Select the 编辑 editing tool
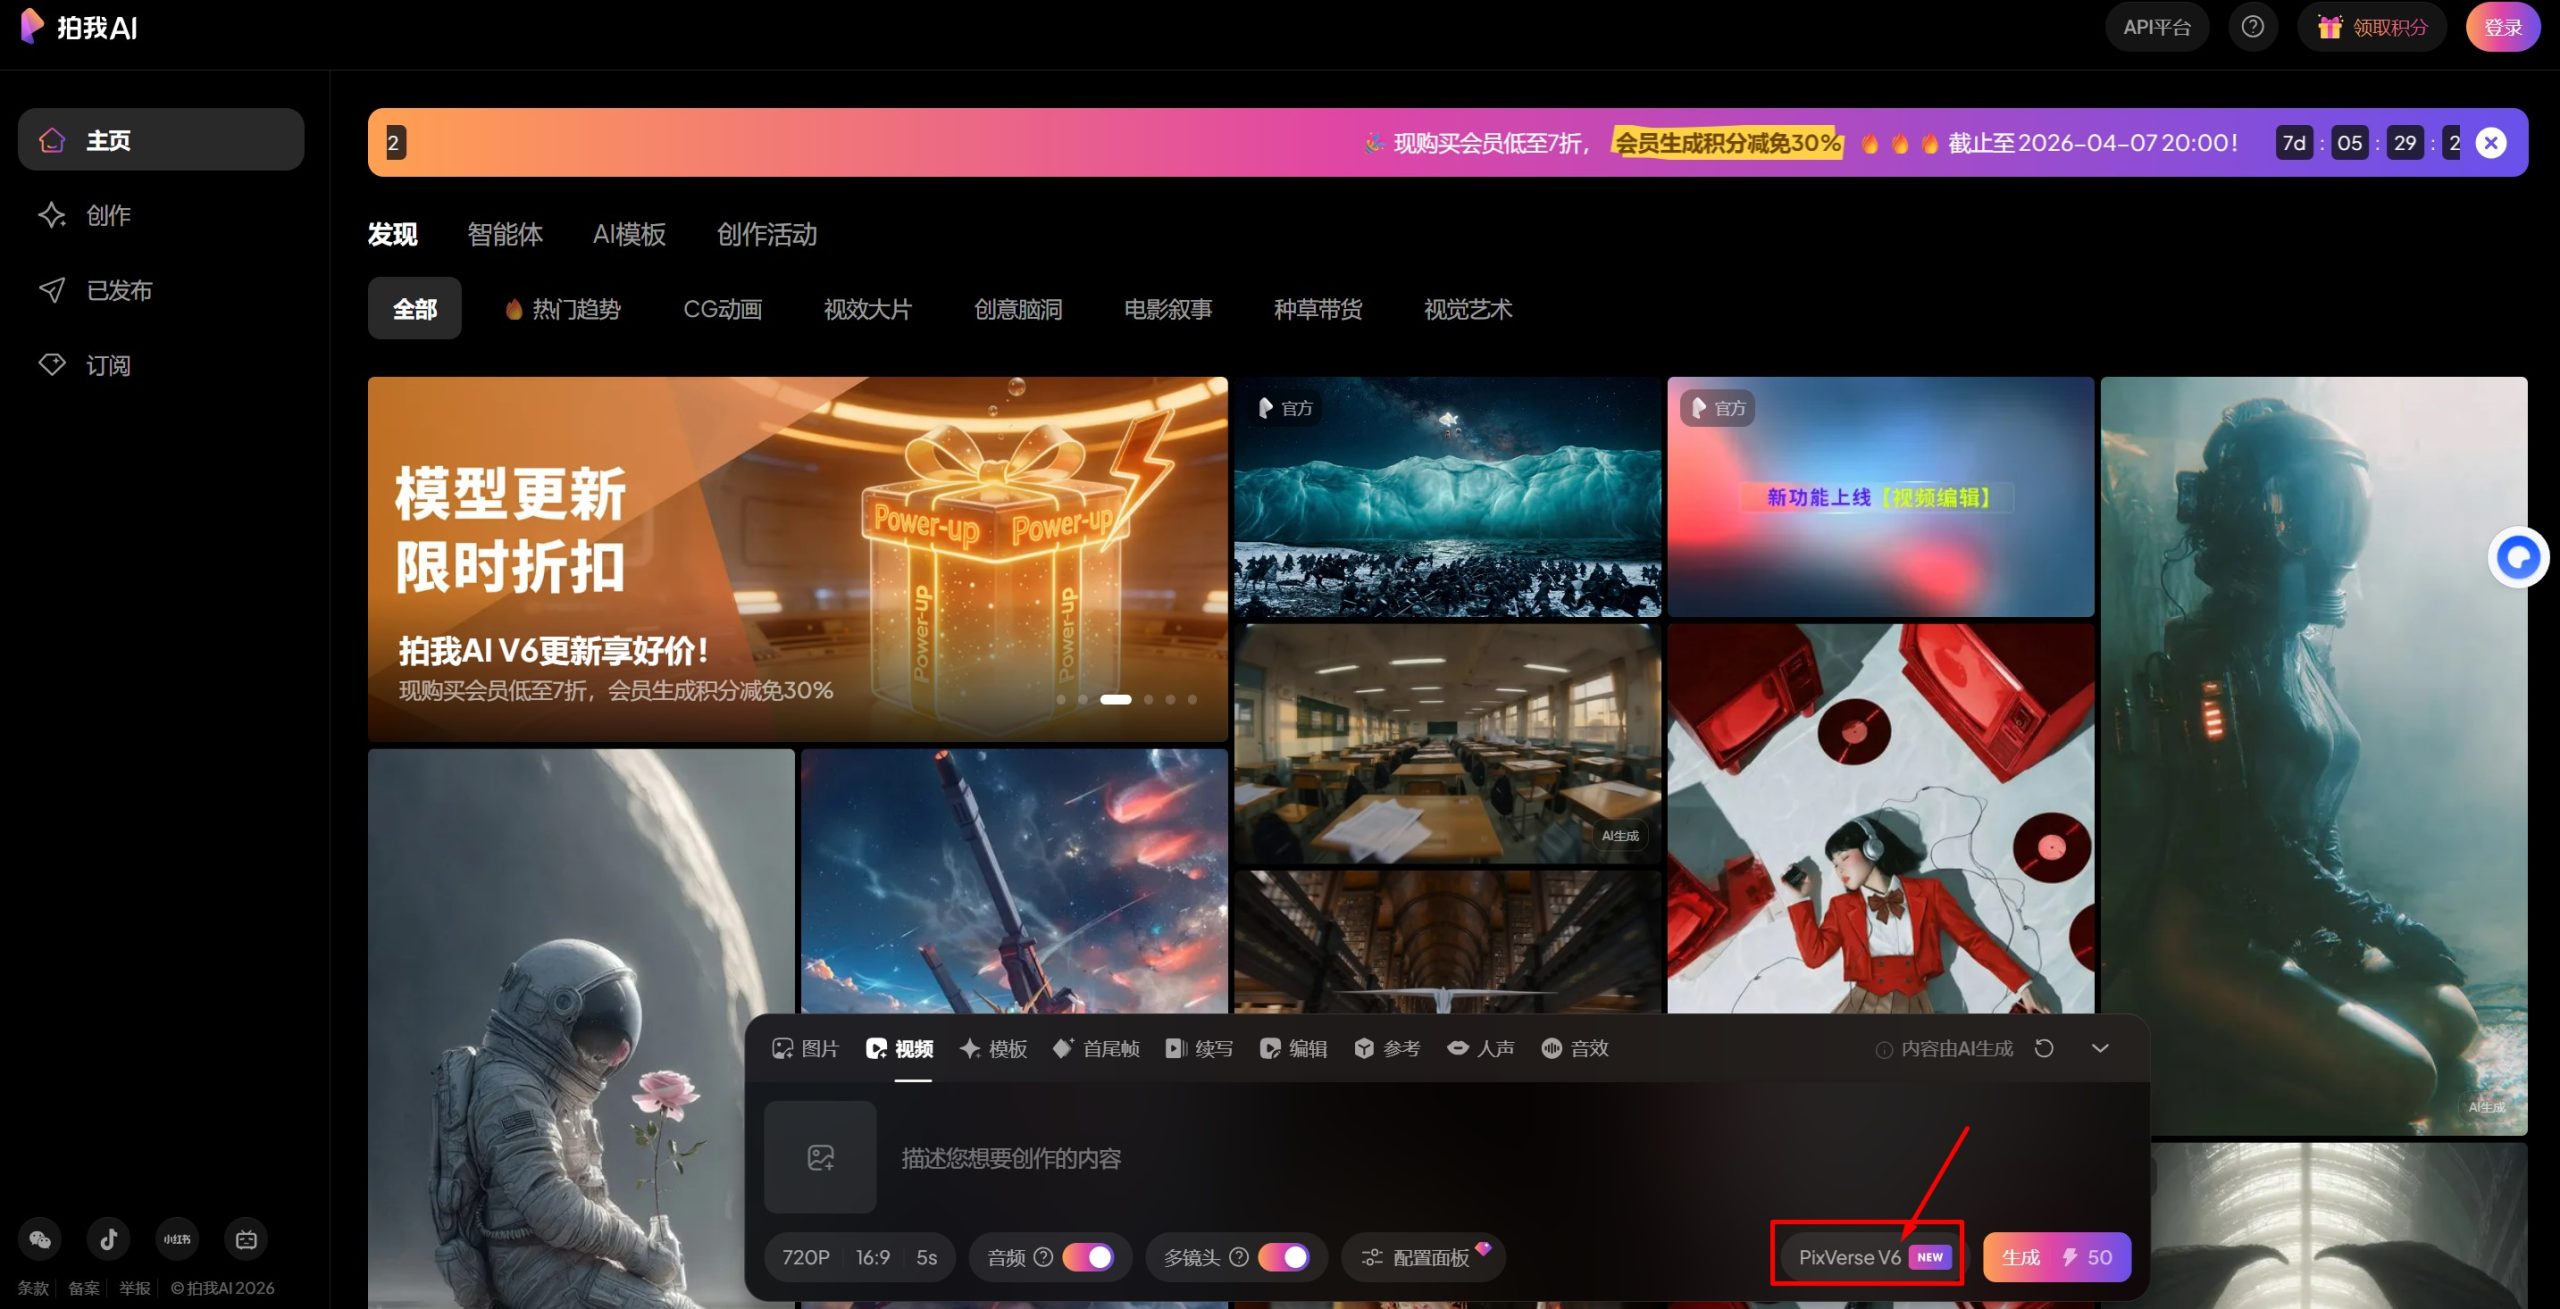This screenshot has width=2560, height=1309. [1294, 1048]
